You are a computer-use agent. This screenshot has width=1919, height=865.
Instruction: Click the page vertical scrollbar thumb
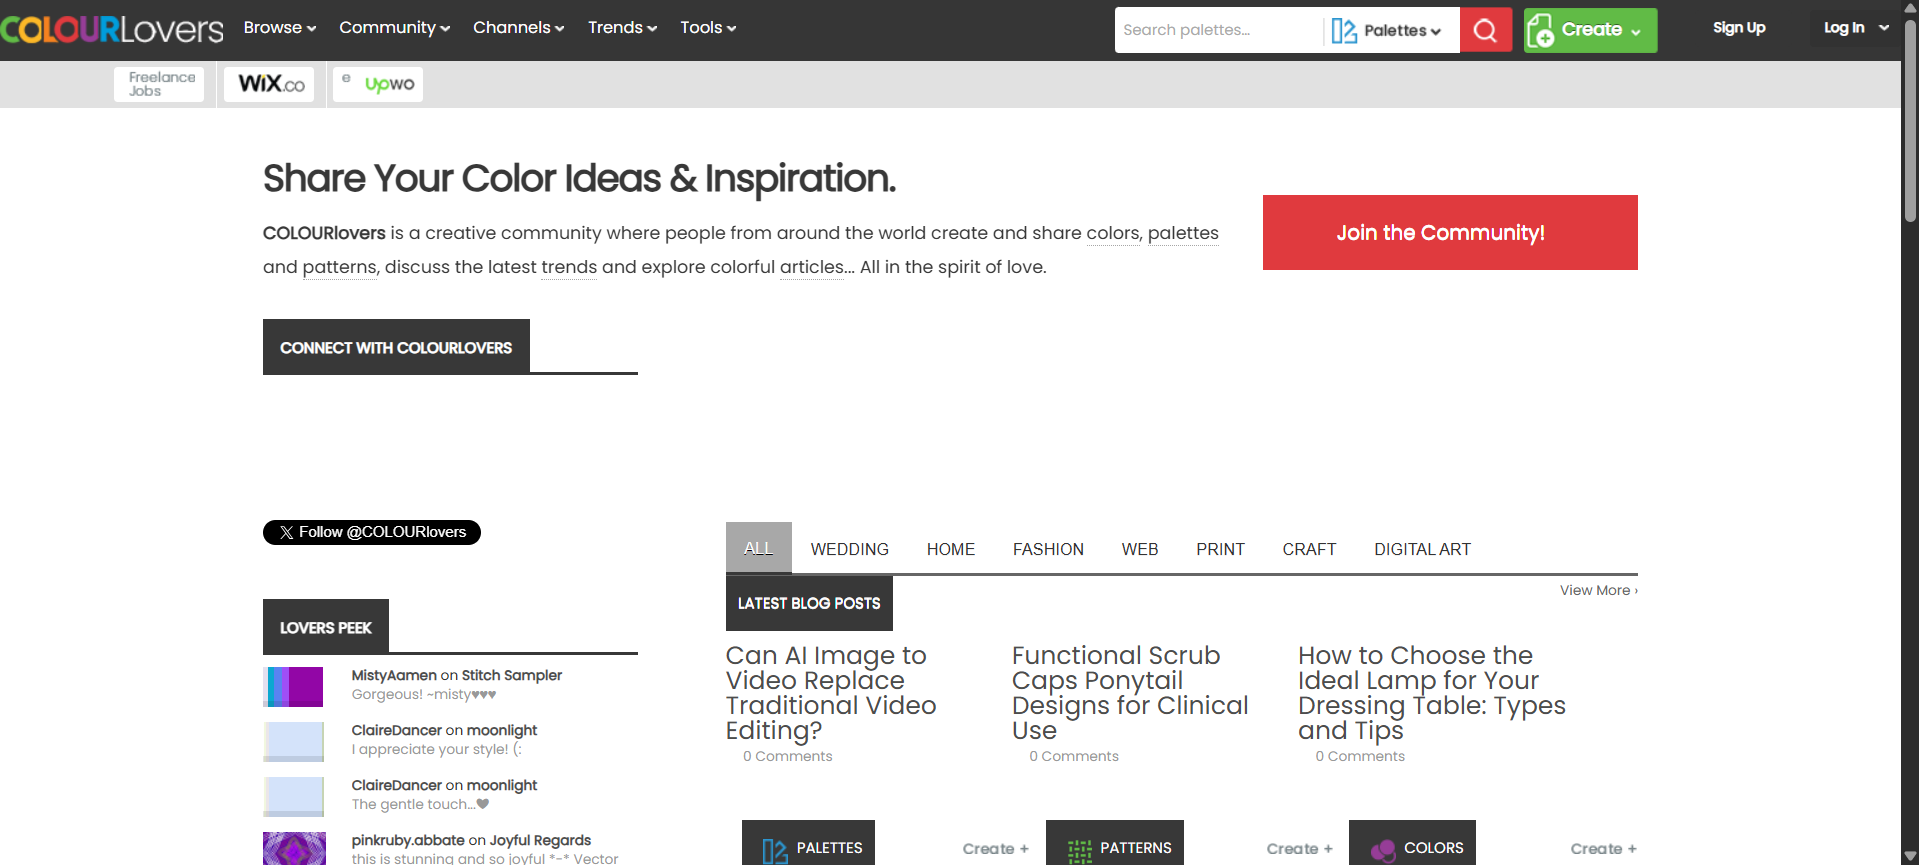coord(1910,120)
